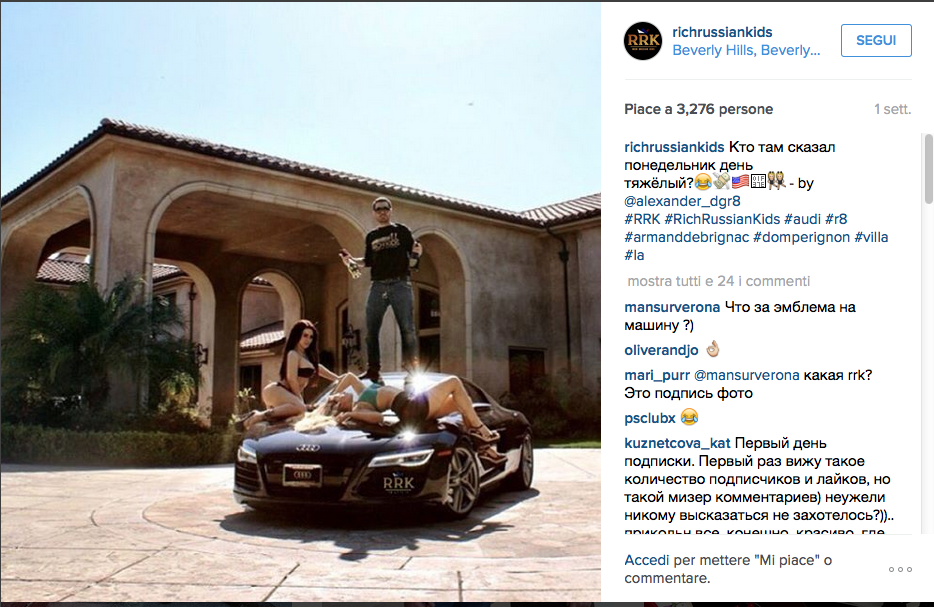Open the #armanddebrignac hashtag
Image resolution: width=934 pixels, height=607 pixels.
click(686, 237)
